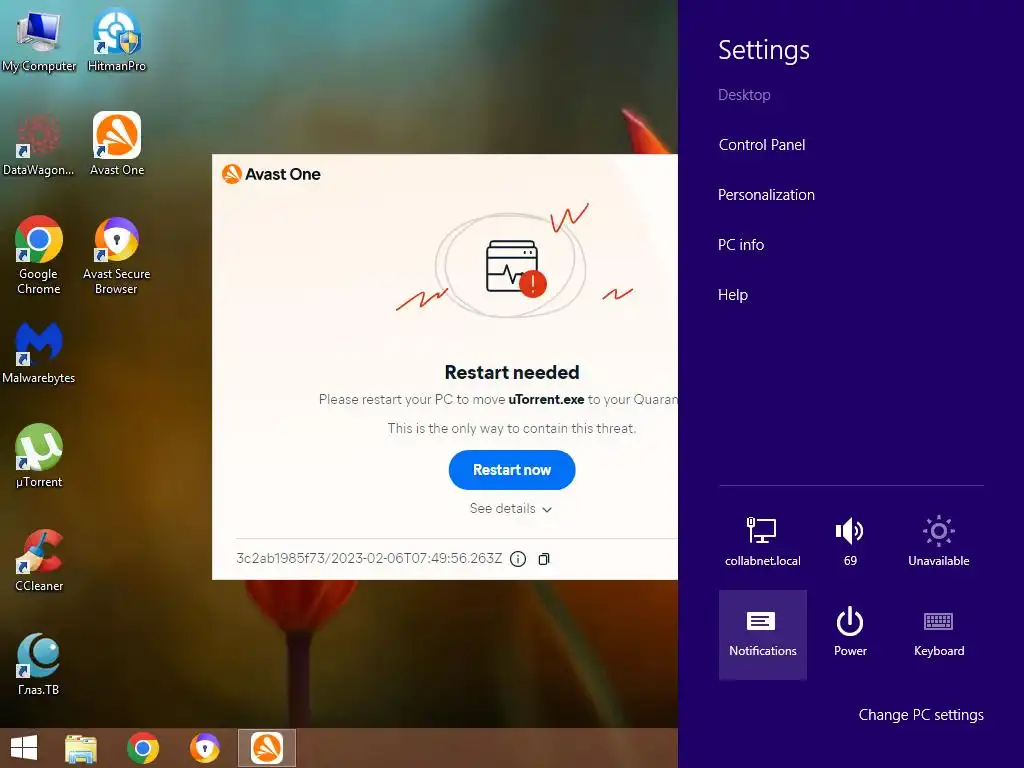Launch HitmanPro from the desktop
Image resolution: width=1024 pixels, height=768 pixels.
117,40
